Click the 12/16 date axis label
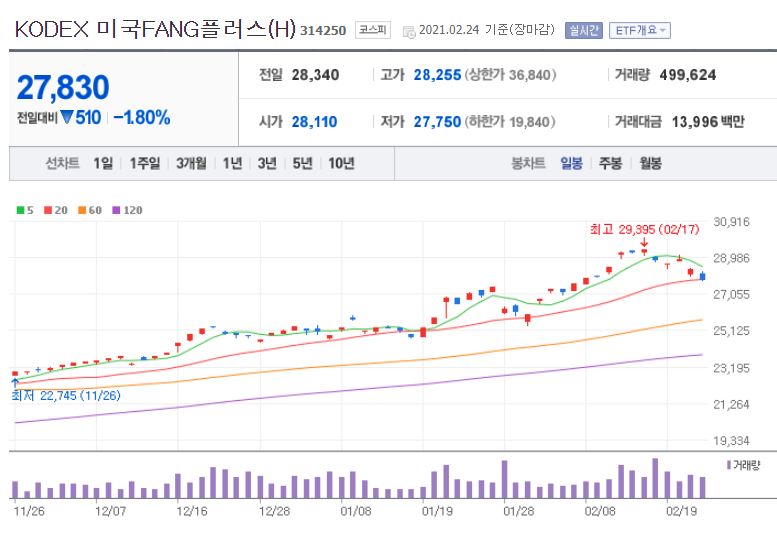777x533 pixels. click(x=192, y=511)
